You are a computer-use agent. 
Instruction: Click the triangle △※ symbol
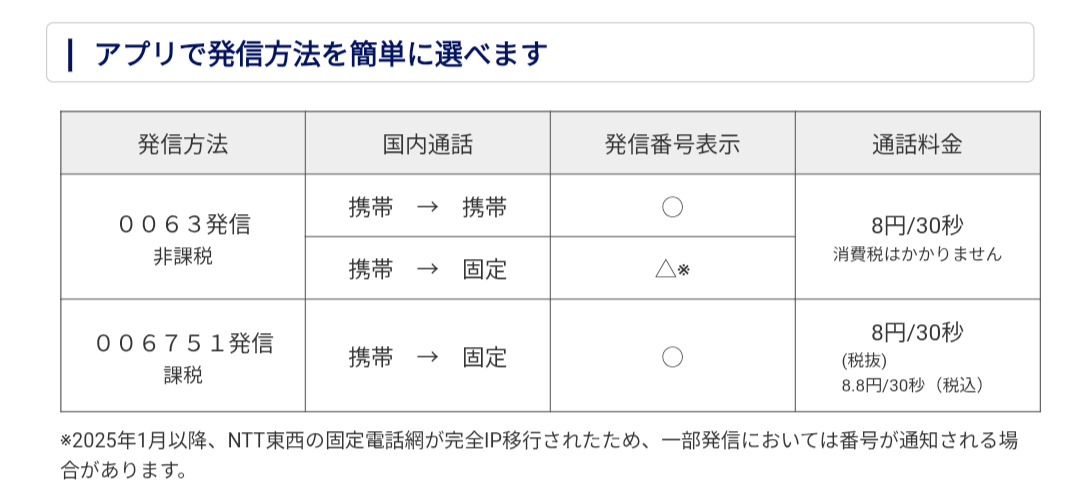click(671, 268)
